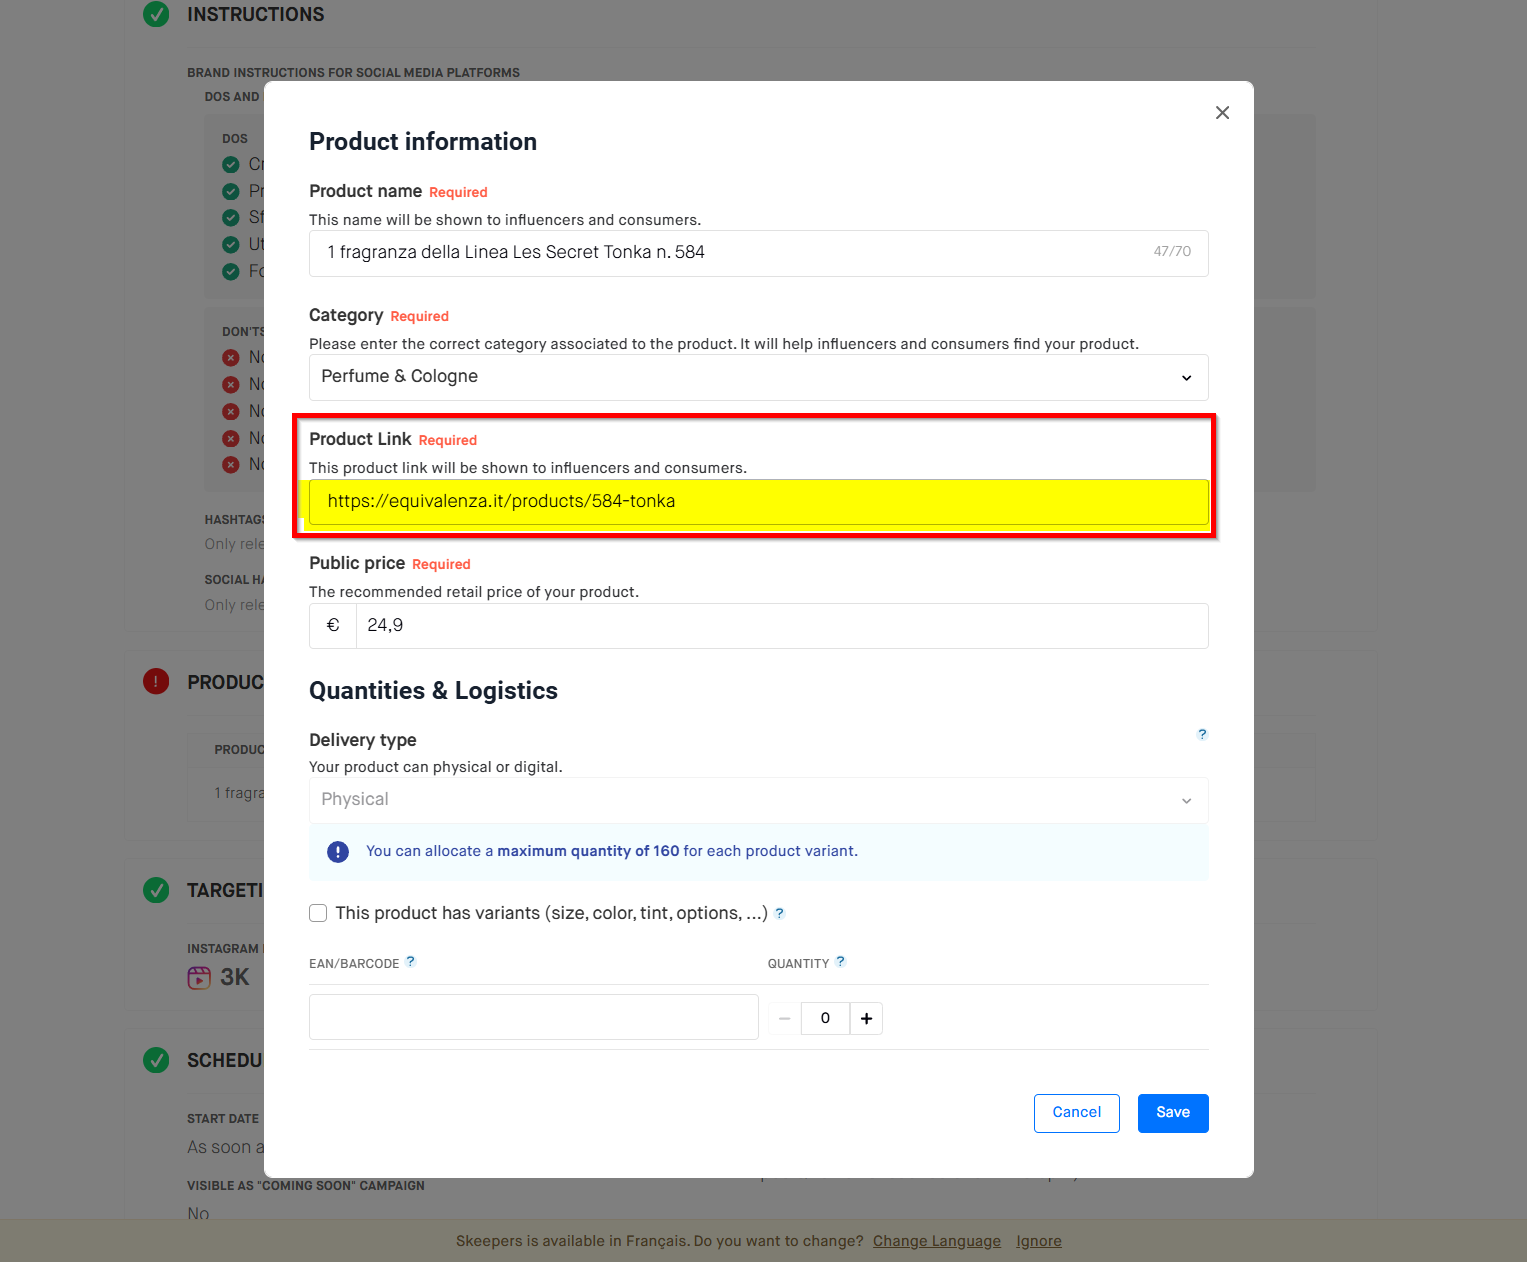The height and width of the screenshot is (1262, 1527).
Task: Click the Product Link URL field
Action: [x=758, y=502]
